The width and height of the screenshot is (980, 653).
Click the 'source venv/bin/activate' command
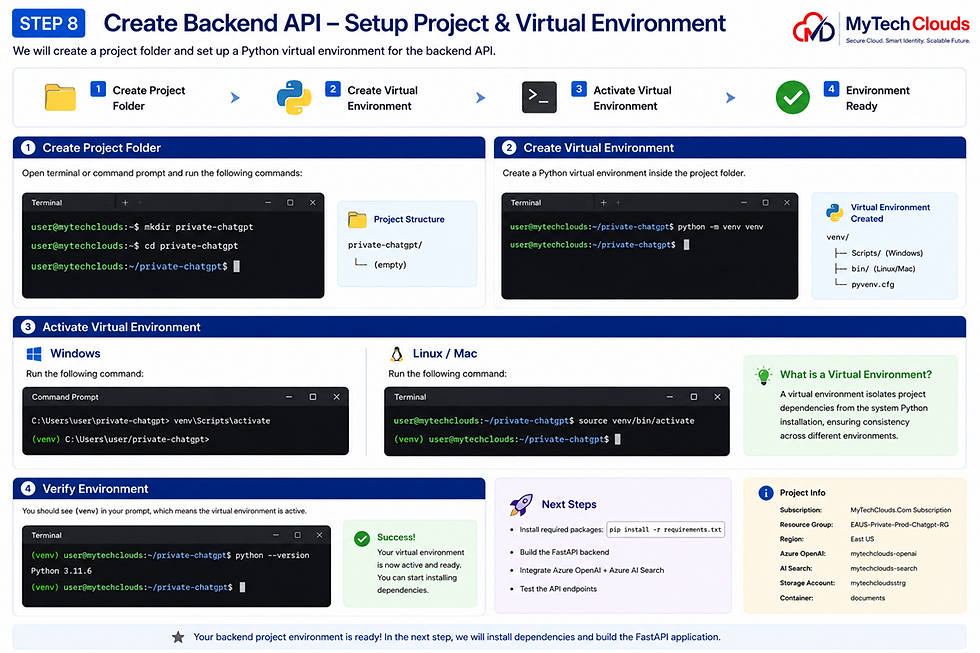click(636, 421)
